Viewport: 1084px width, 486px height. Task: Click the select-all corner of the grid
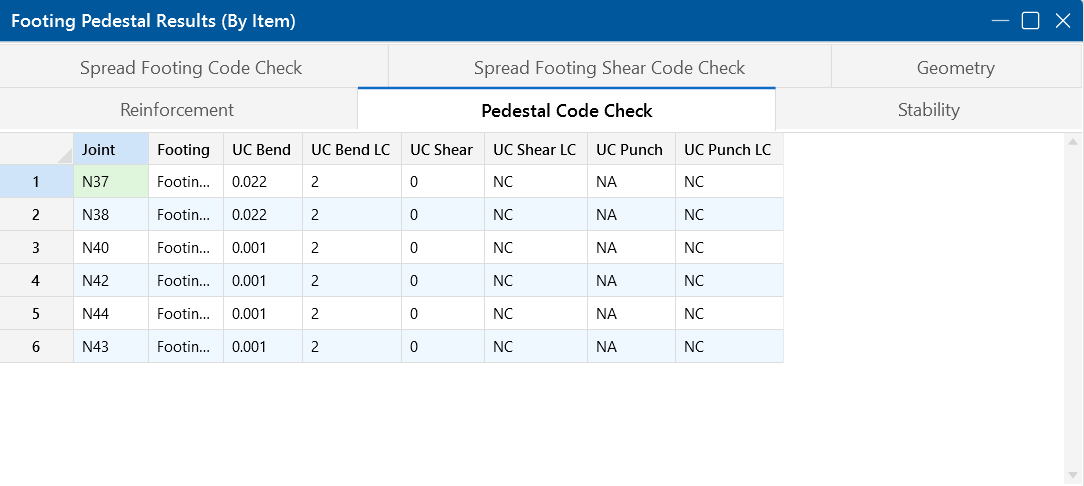click(x=36, y=150)
